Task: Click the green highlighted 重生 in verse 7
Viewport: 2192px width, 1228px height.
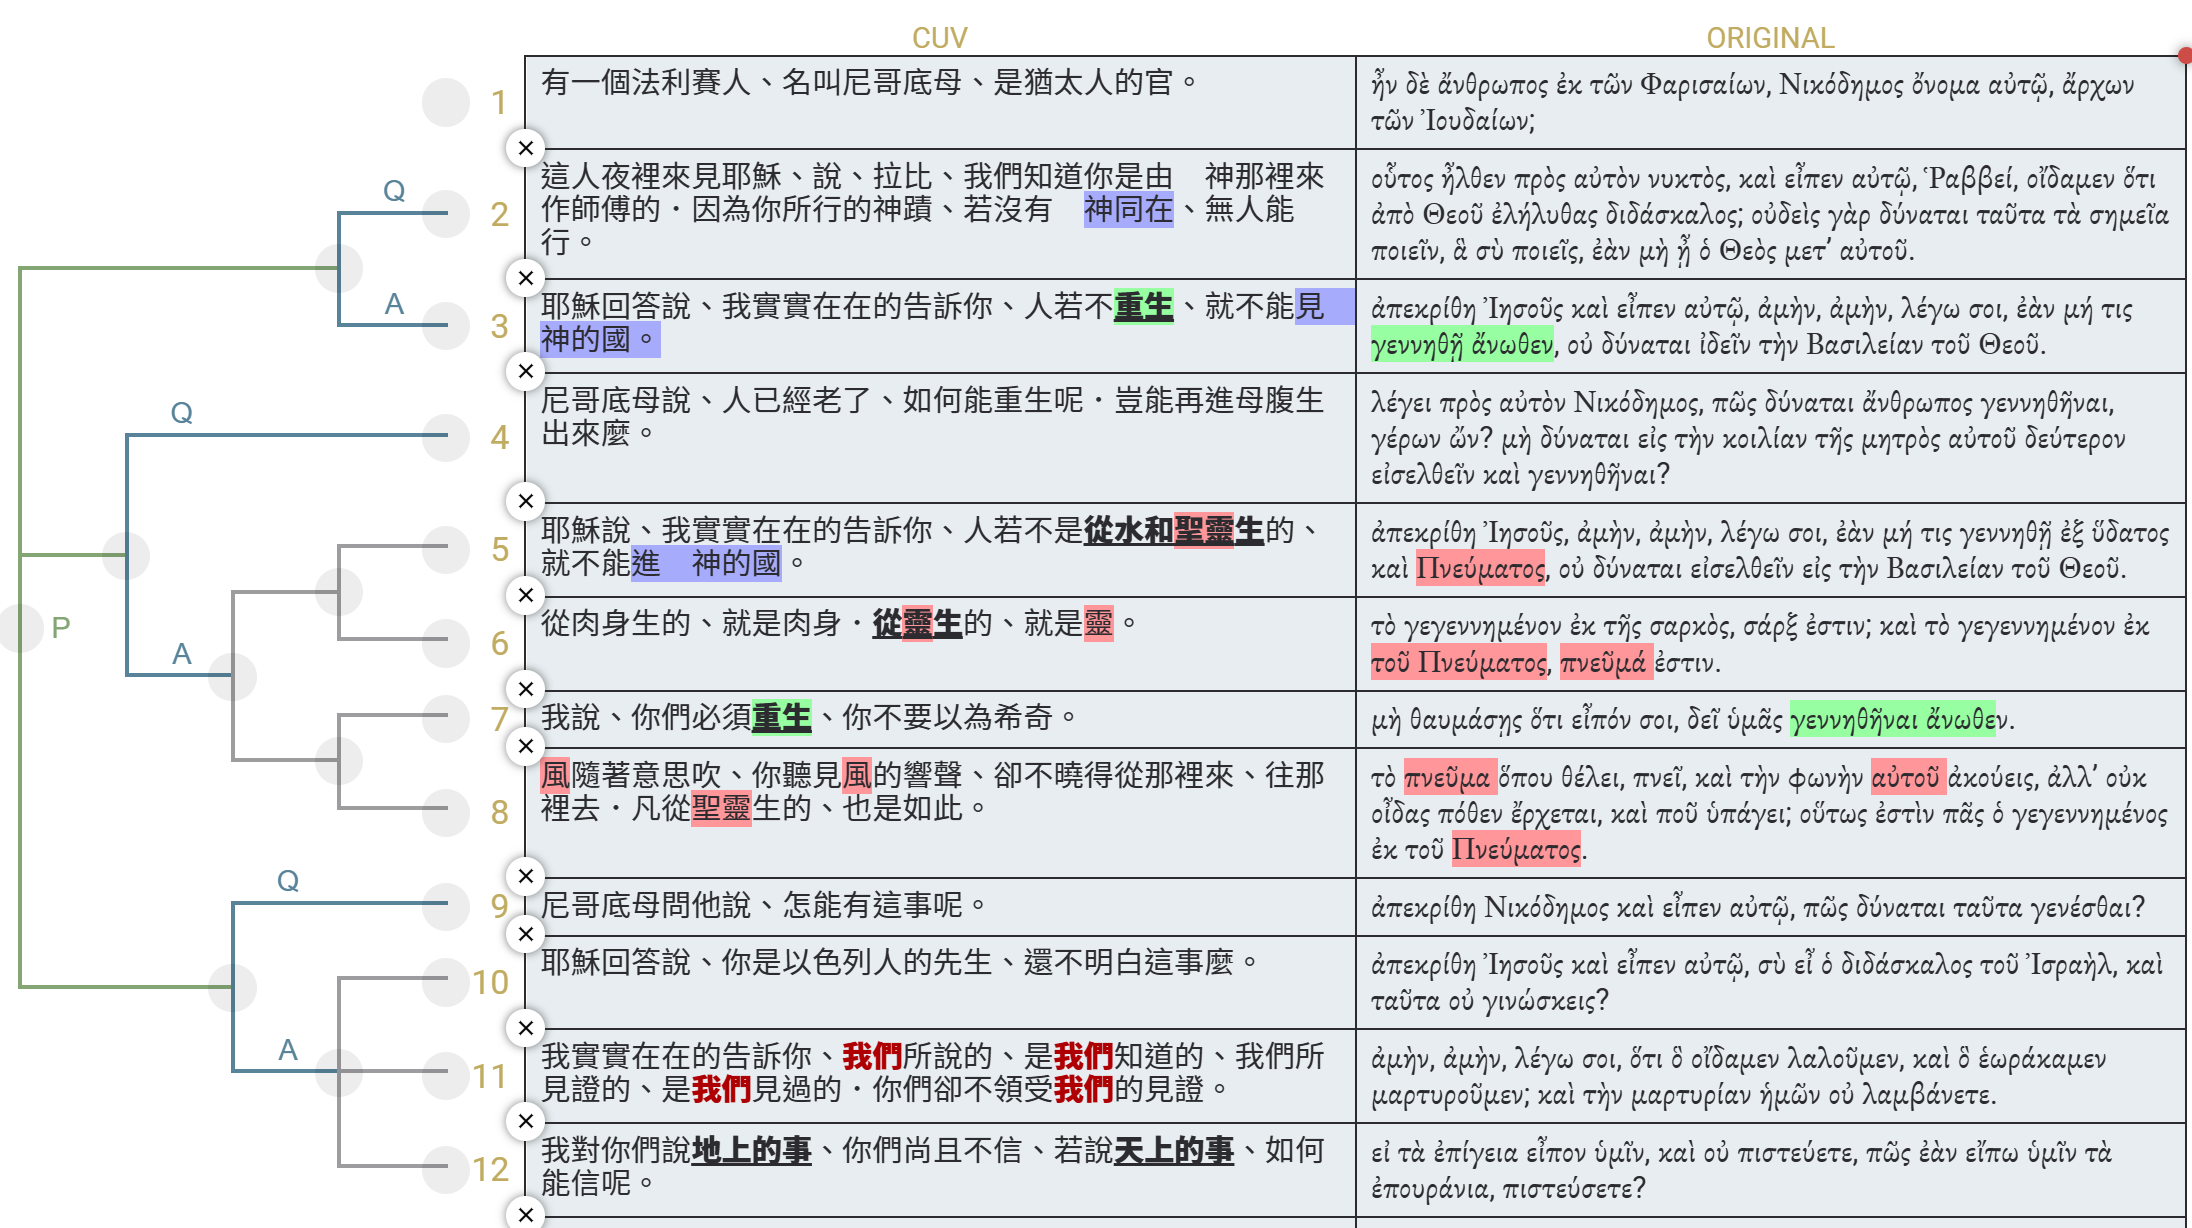Action: click(x=781, y=717)
